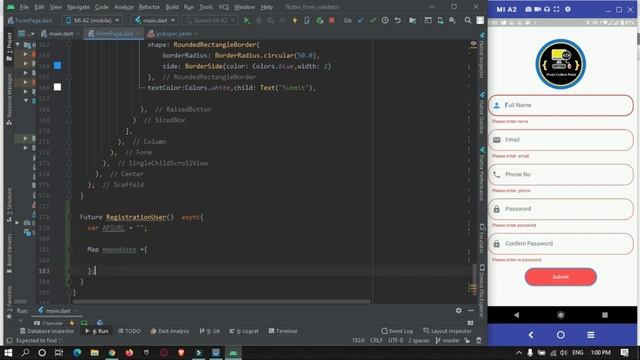Click the Flutter hot reload lightning icon

click(x=295, y=20)
